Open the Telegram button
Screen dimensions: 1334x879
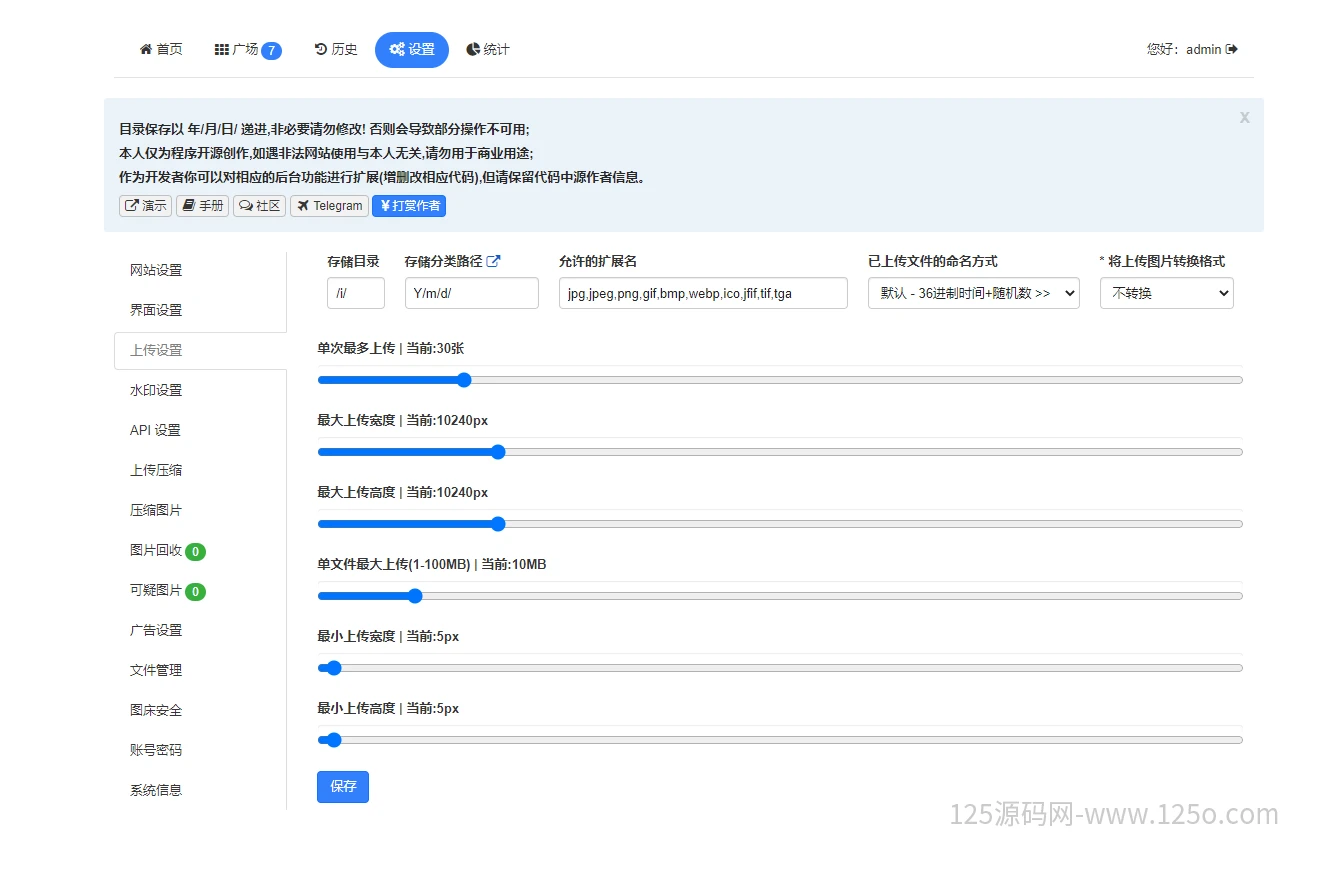tap(329, 206)
